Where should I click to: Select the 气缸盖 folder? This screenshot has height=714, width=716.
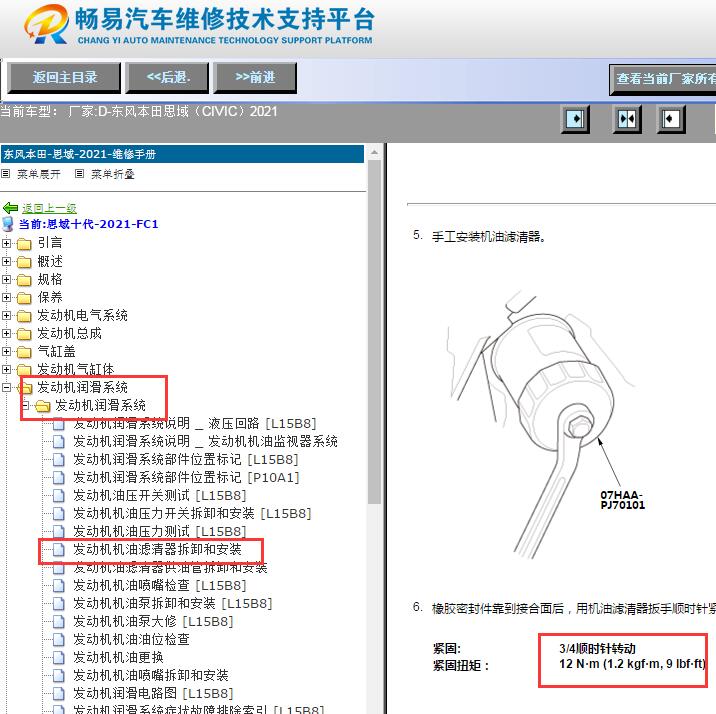tap(56, 351)
